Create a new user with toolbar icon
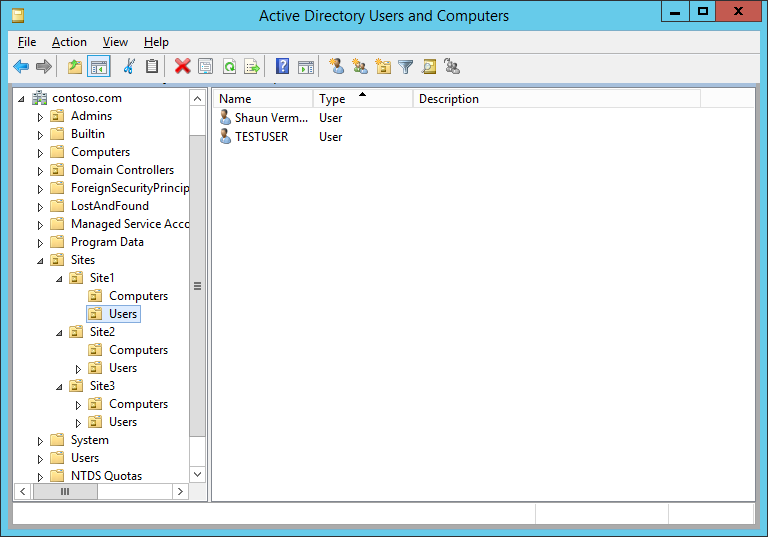 (x=336, y=66)
